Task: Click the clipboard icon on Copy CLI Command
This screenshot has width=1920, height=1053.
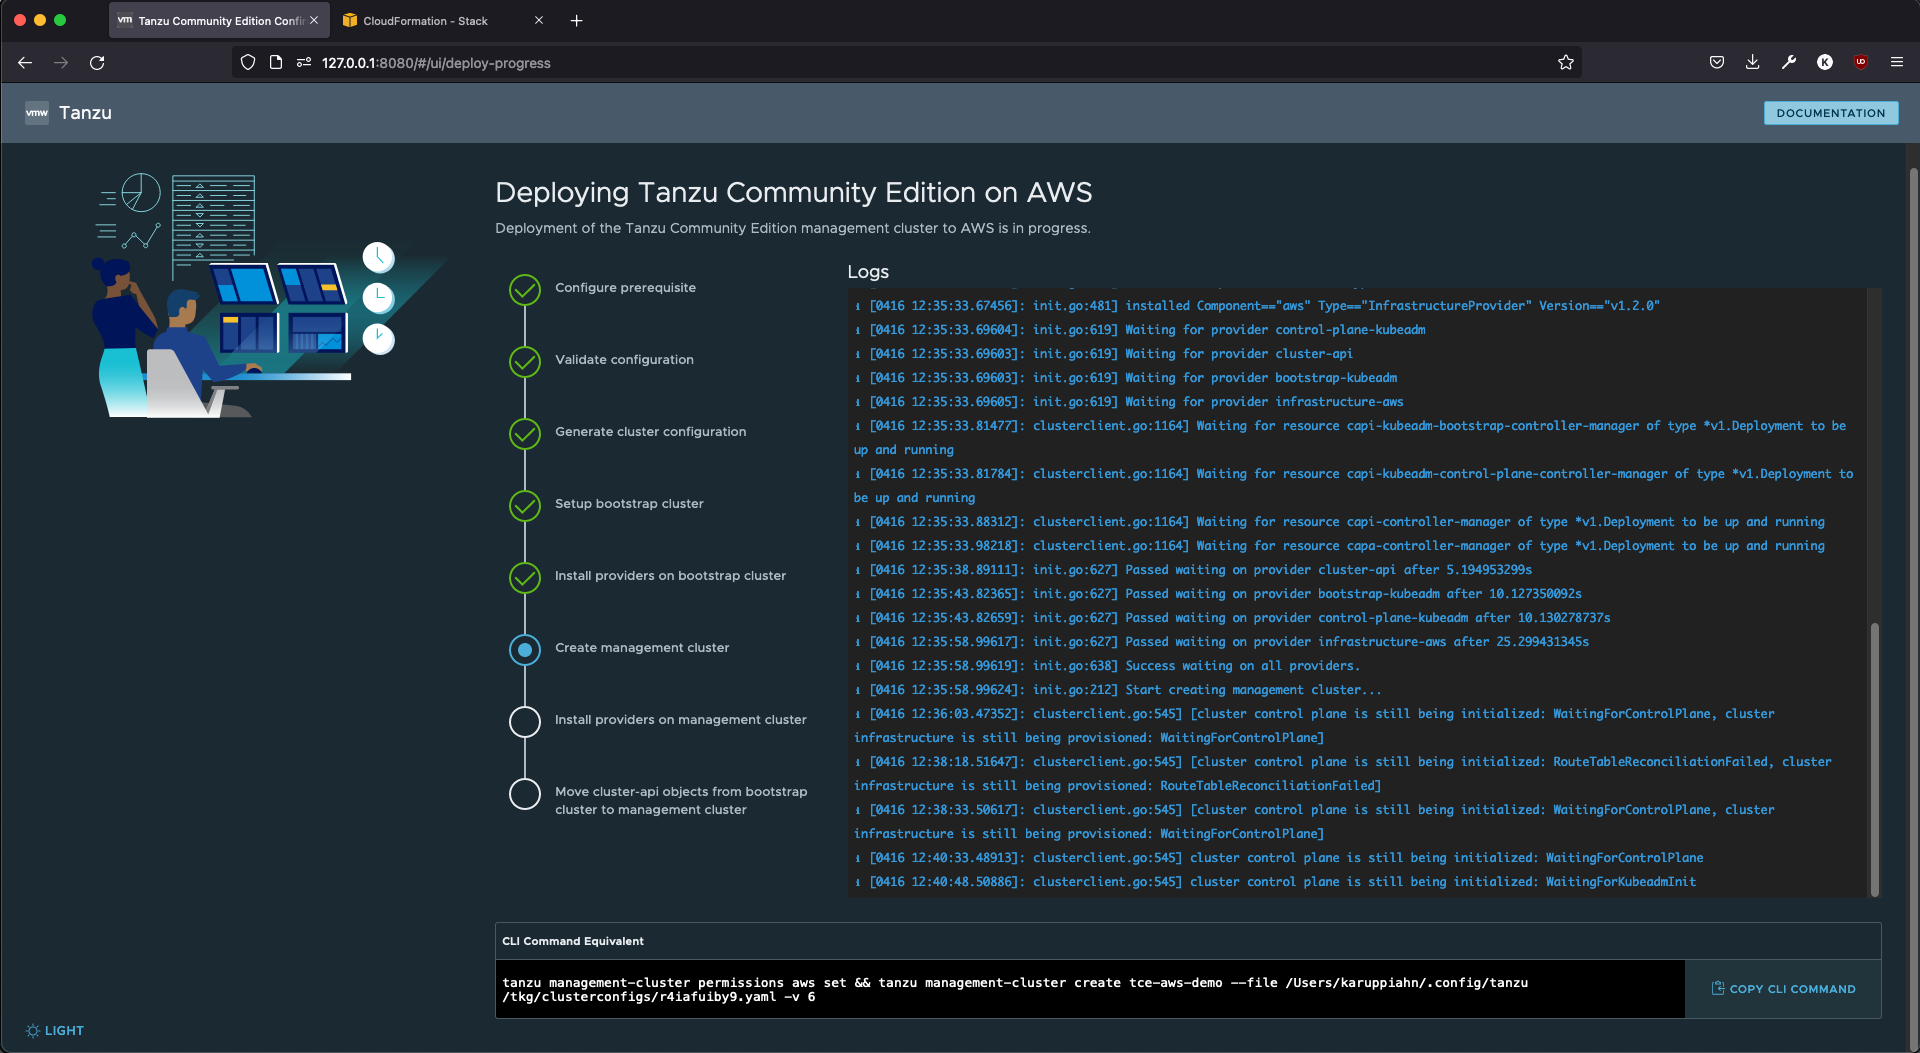Action: coord(1718,988)
